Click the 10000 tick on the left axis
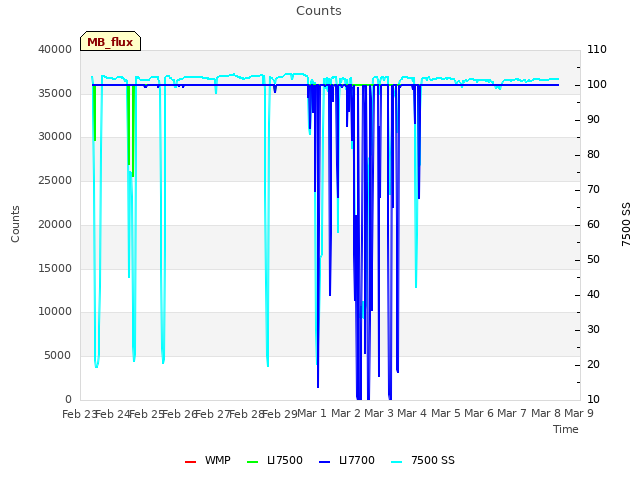The height and width of the screenshot is (480, 640). click(x=55, y=311)
